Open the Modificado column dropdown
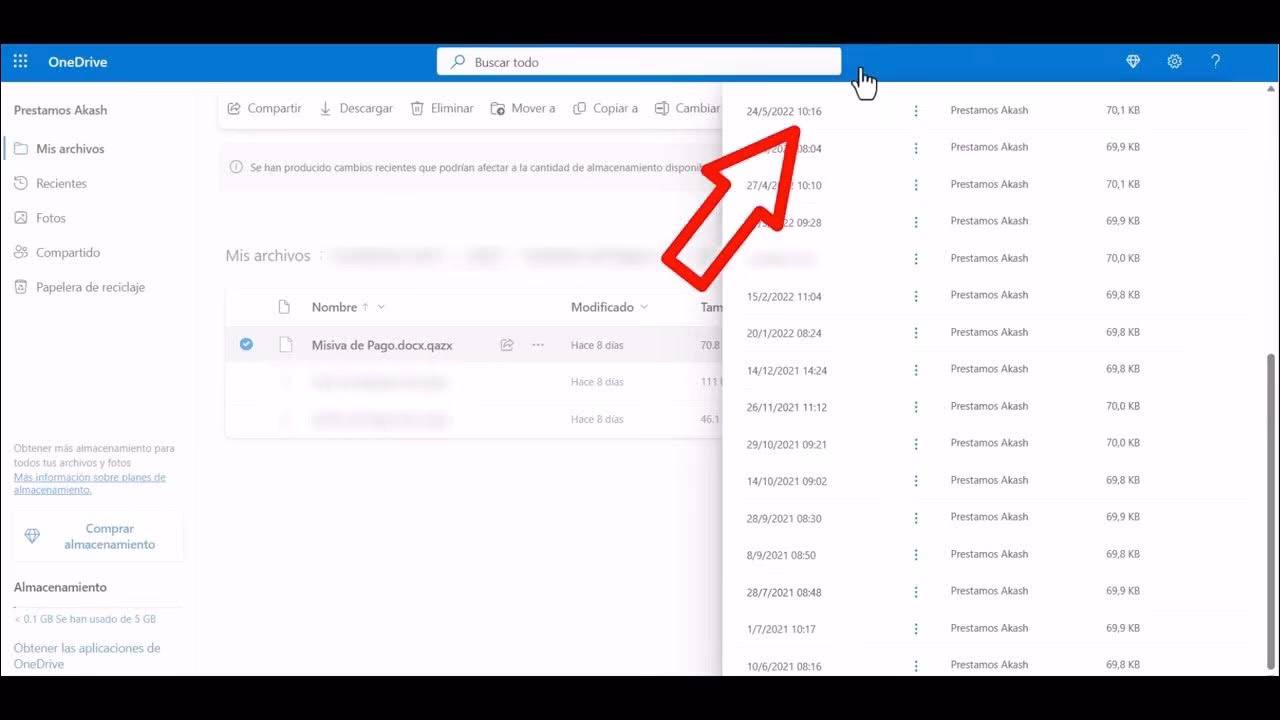 click(645, 307)
